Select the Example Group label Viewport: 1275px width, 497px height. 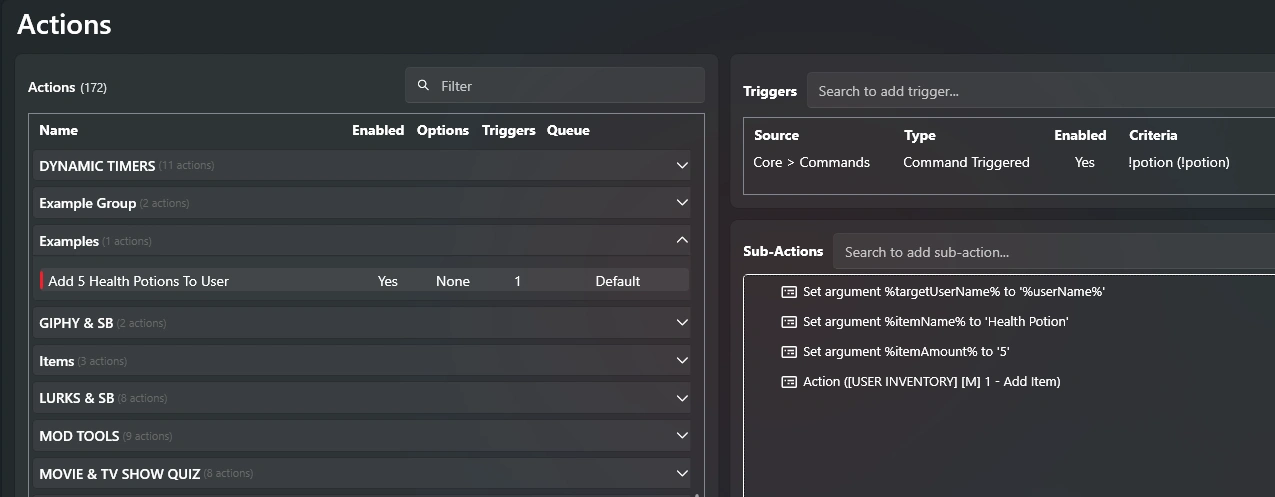click(x=87, y=203)
